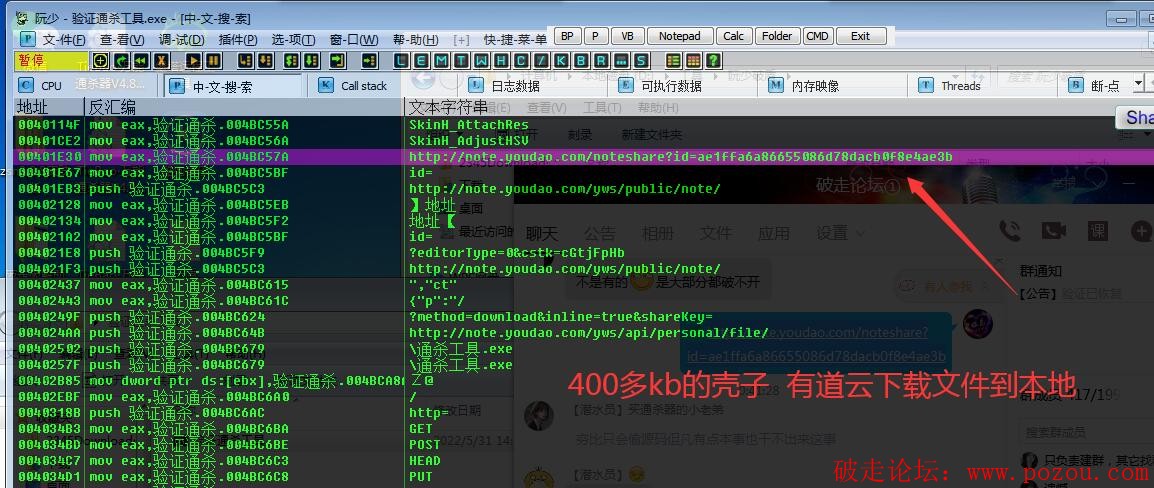Open References with R toolbar icon
This screenshot has height=488, width=1154.
click(x=601, y=60)
